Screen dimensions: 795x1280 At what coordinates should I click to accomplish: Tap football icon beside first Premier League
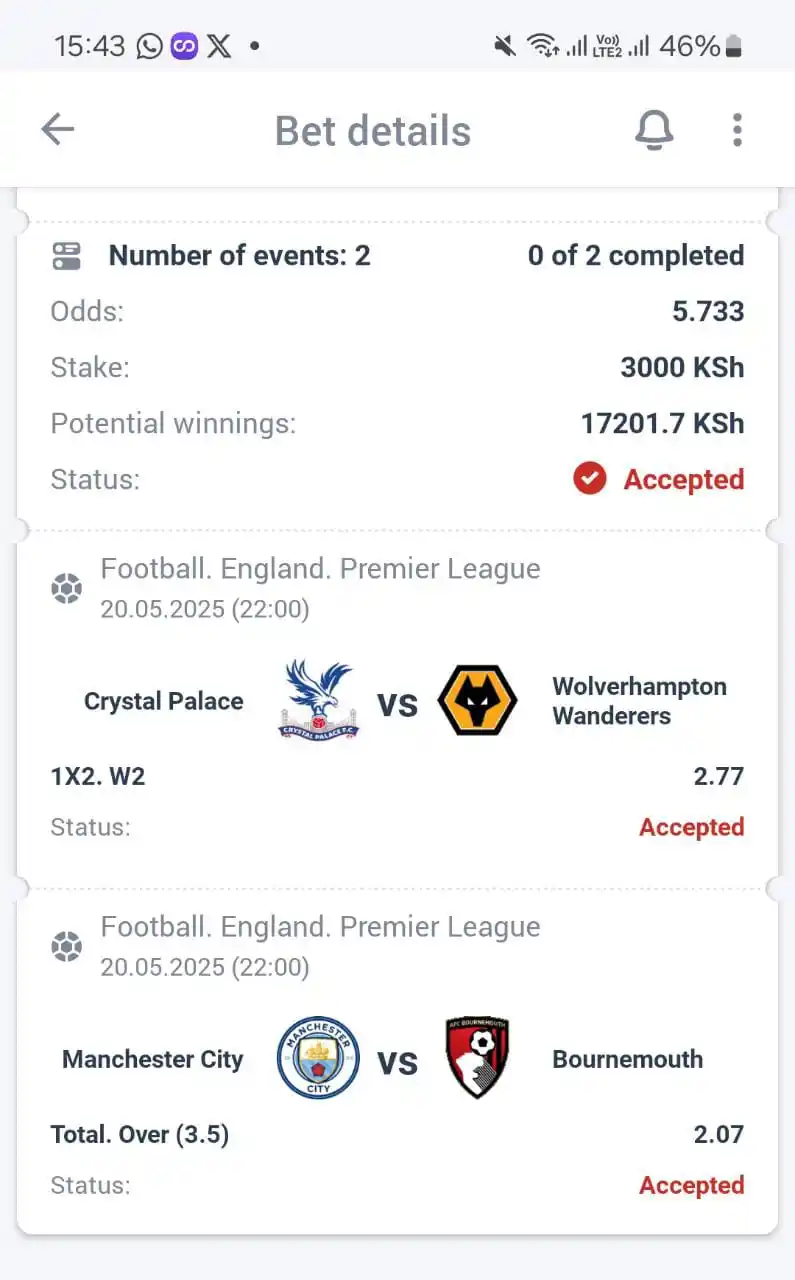[66, 589]
